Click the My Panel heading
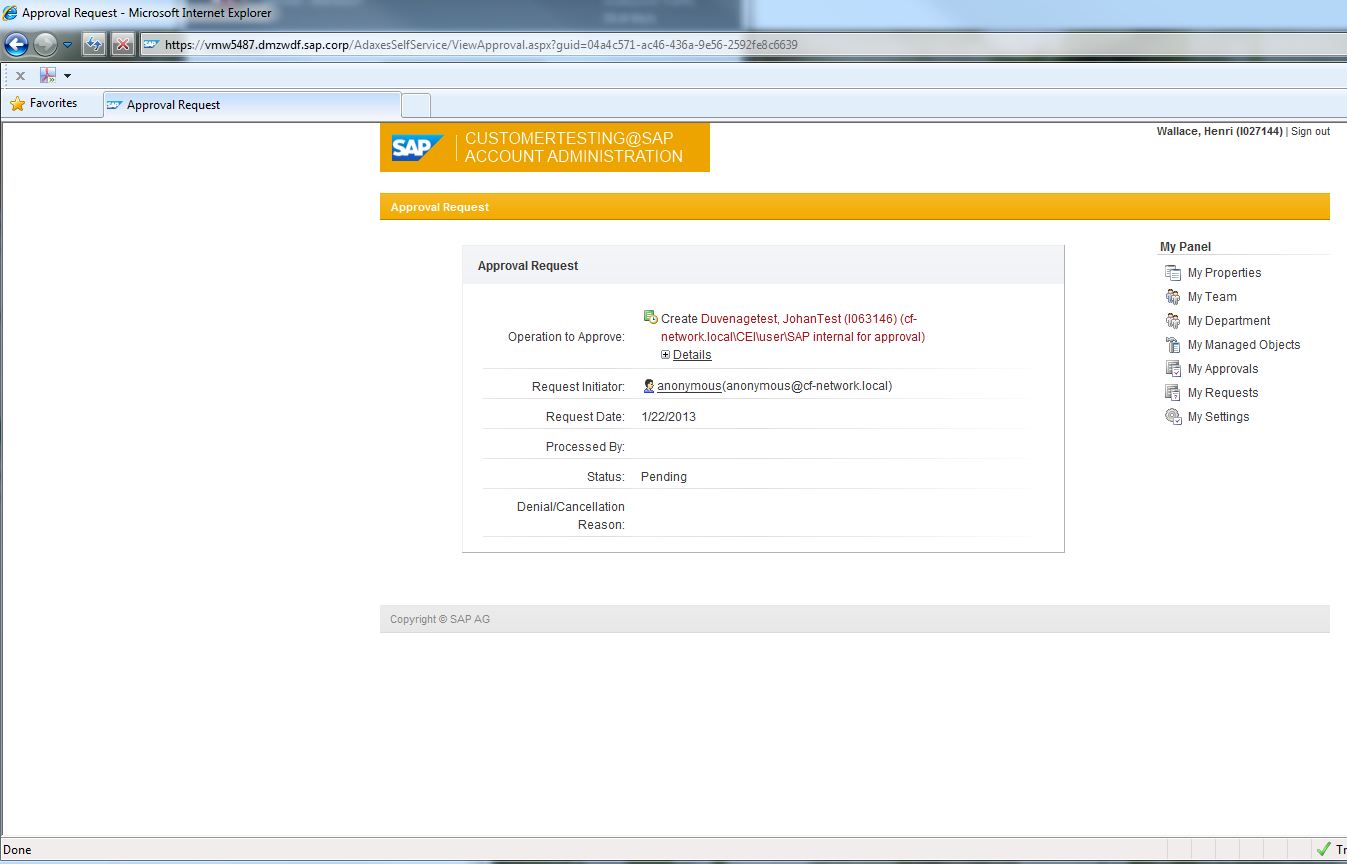The image size is (1347, 864). coord(1185,247)
